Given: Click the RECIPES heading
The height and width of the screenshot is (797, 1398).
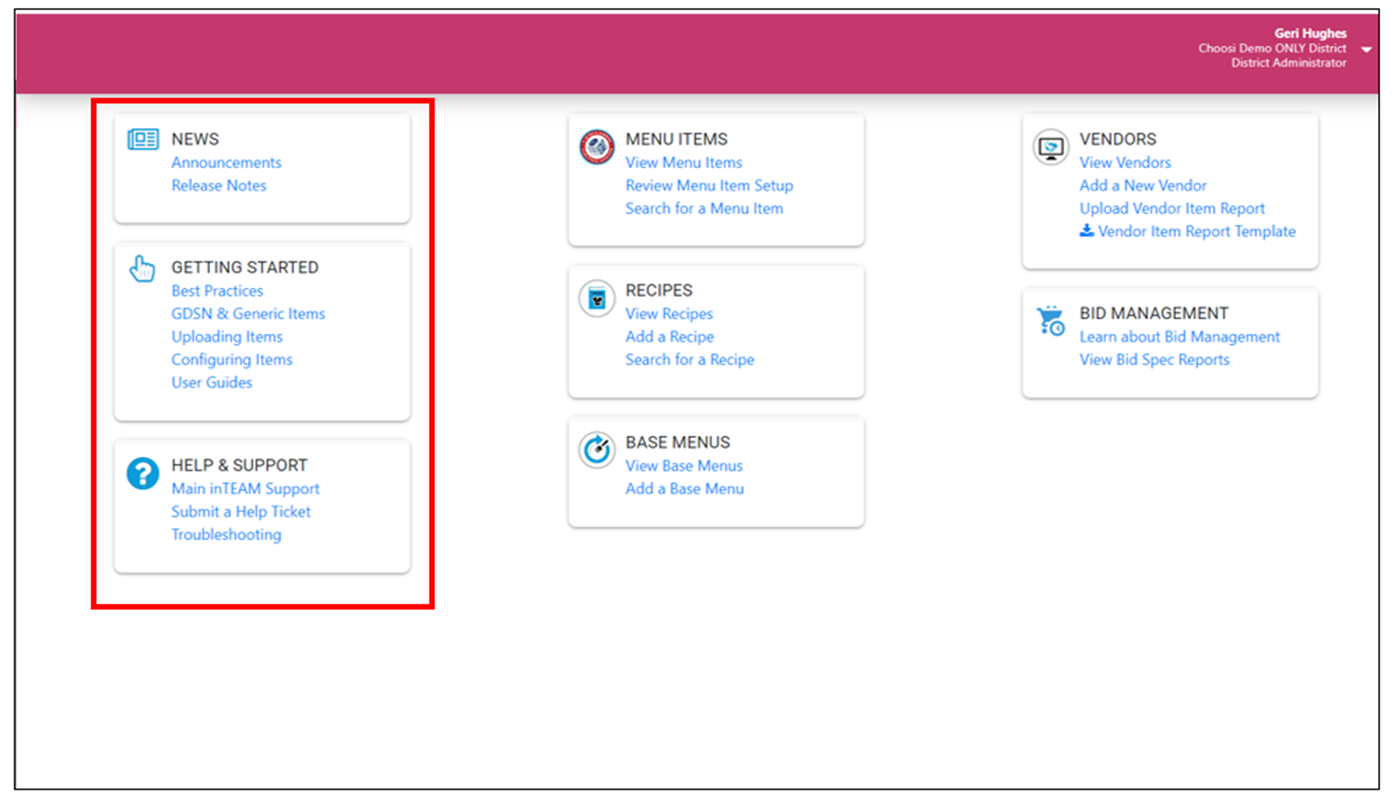Looking at the screenshot, I should 659,290.
